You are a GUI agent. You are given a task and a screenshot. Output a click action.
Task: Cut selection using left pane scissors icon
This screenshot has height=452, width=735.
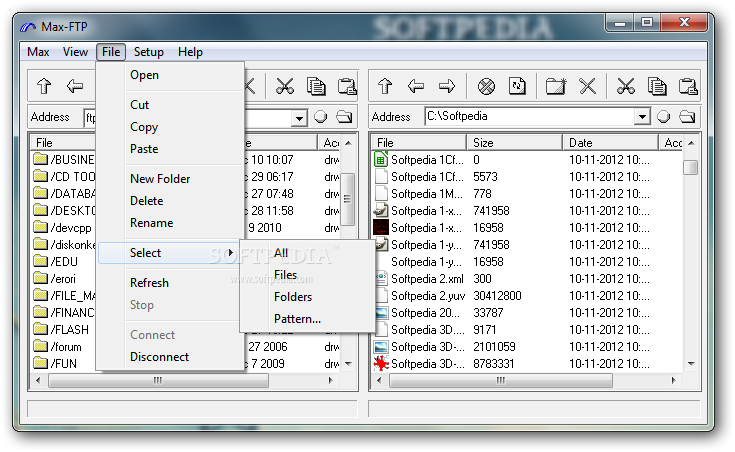[285, 86]
